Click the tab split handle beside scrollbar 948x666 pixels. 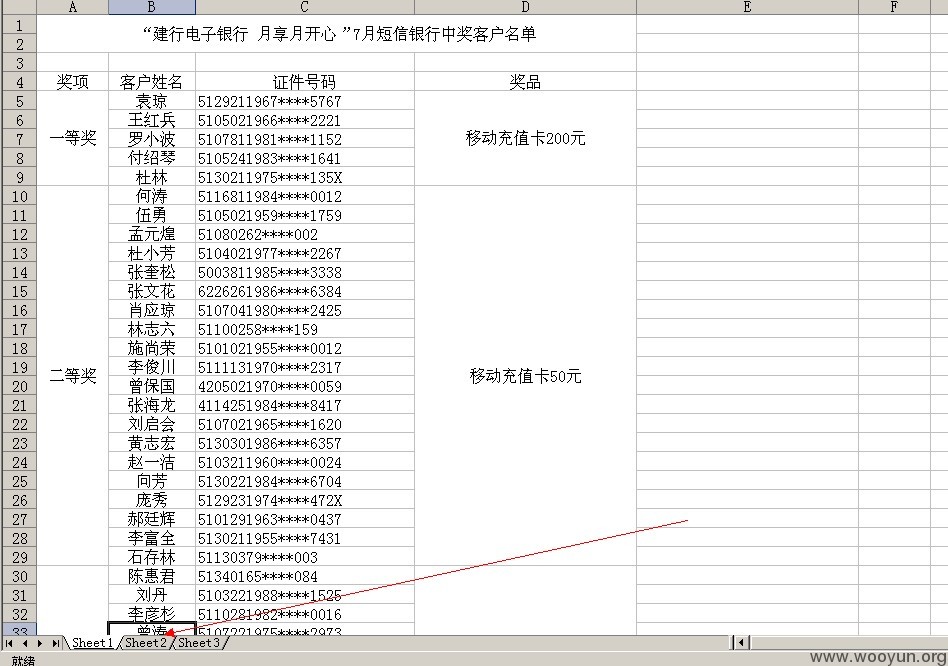click(733, 642)
